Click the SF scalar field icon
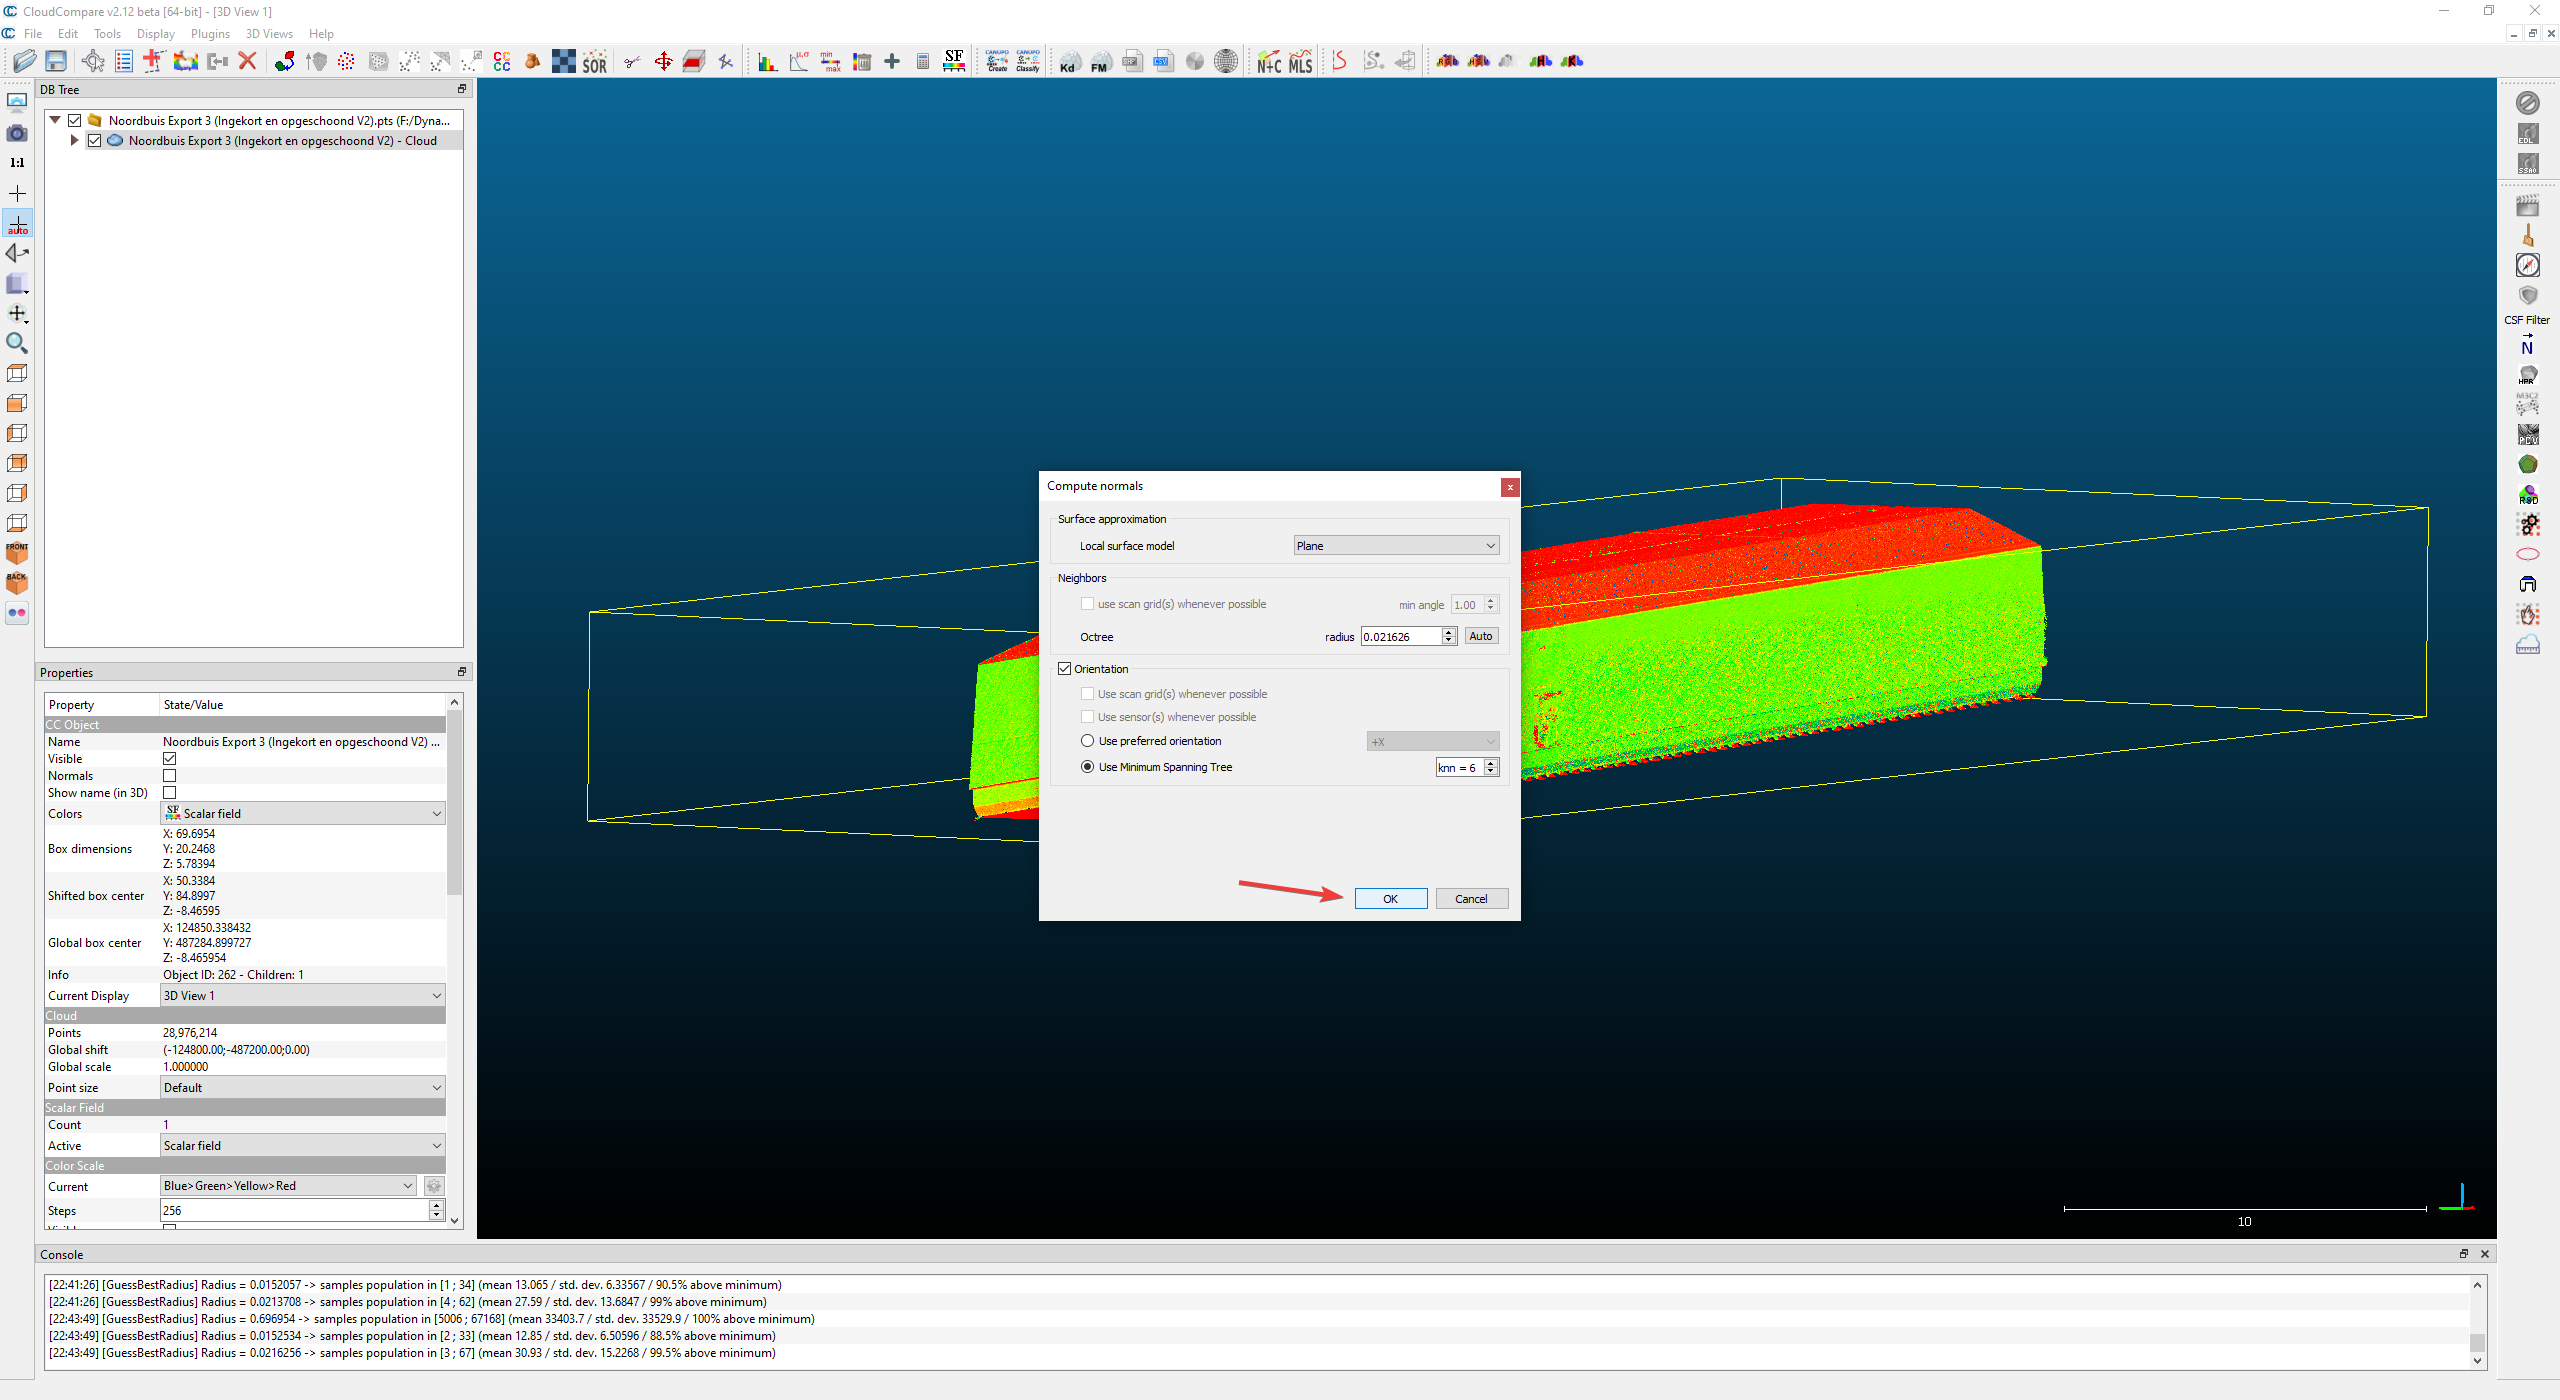The image size is (2560, 1400). 954,62
